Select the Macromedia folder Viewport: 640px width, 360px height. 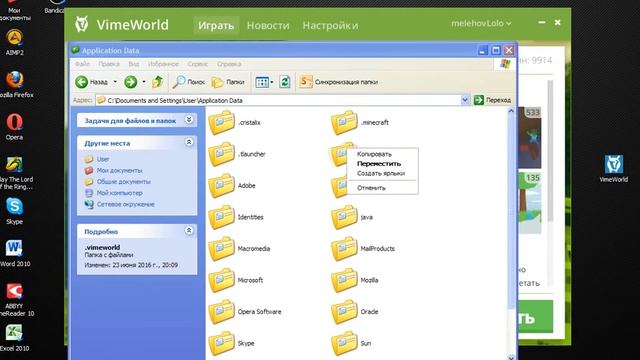pos(239,249)
